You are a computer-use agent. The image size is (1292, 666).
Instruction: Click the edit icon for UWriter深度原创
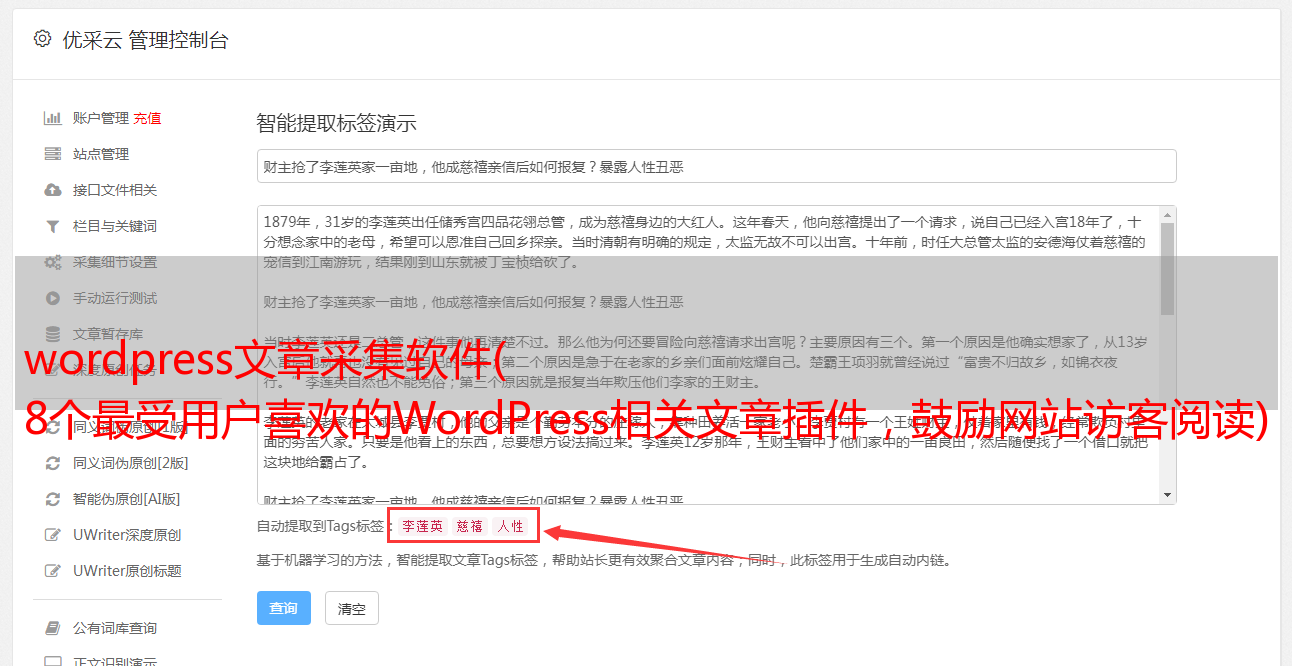pyautogui.click(x=53, y=535)
